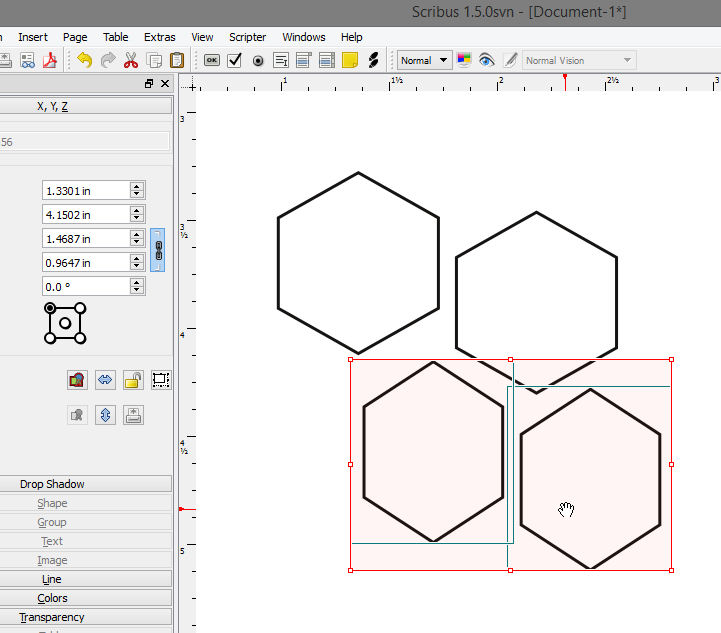721x633 pixels.
Task: Open the Normal image quality dropdown
Action: 425,60
